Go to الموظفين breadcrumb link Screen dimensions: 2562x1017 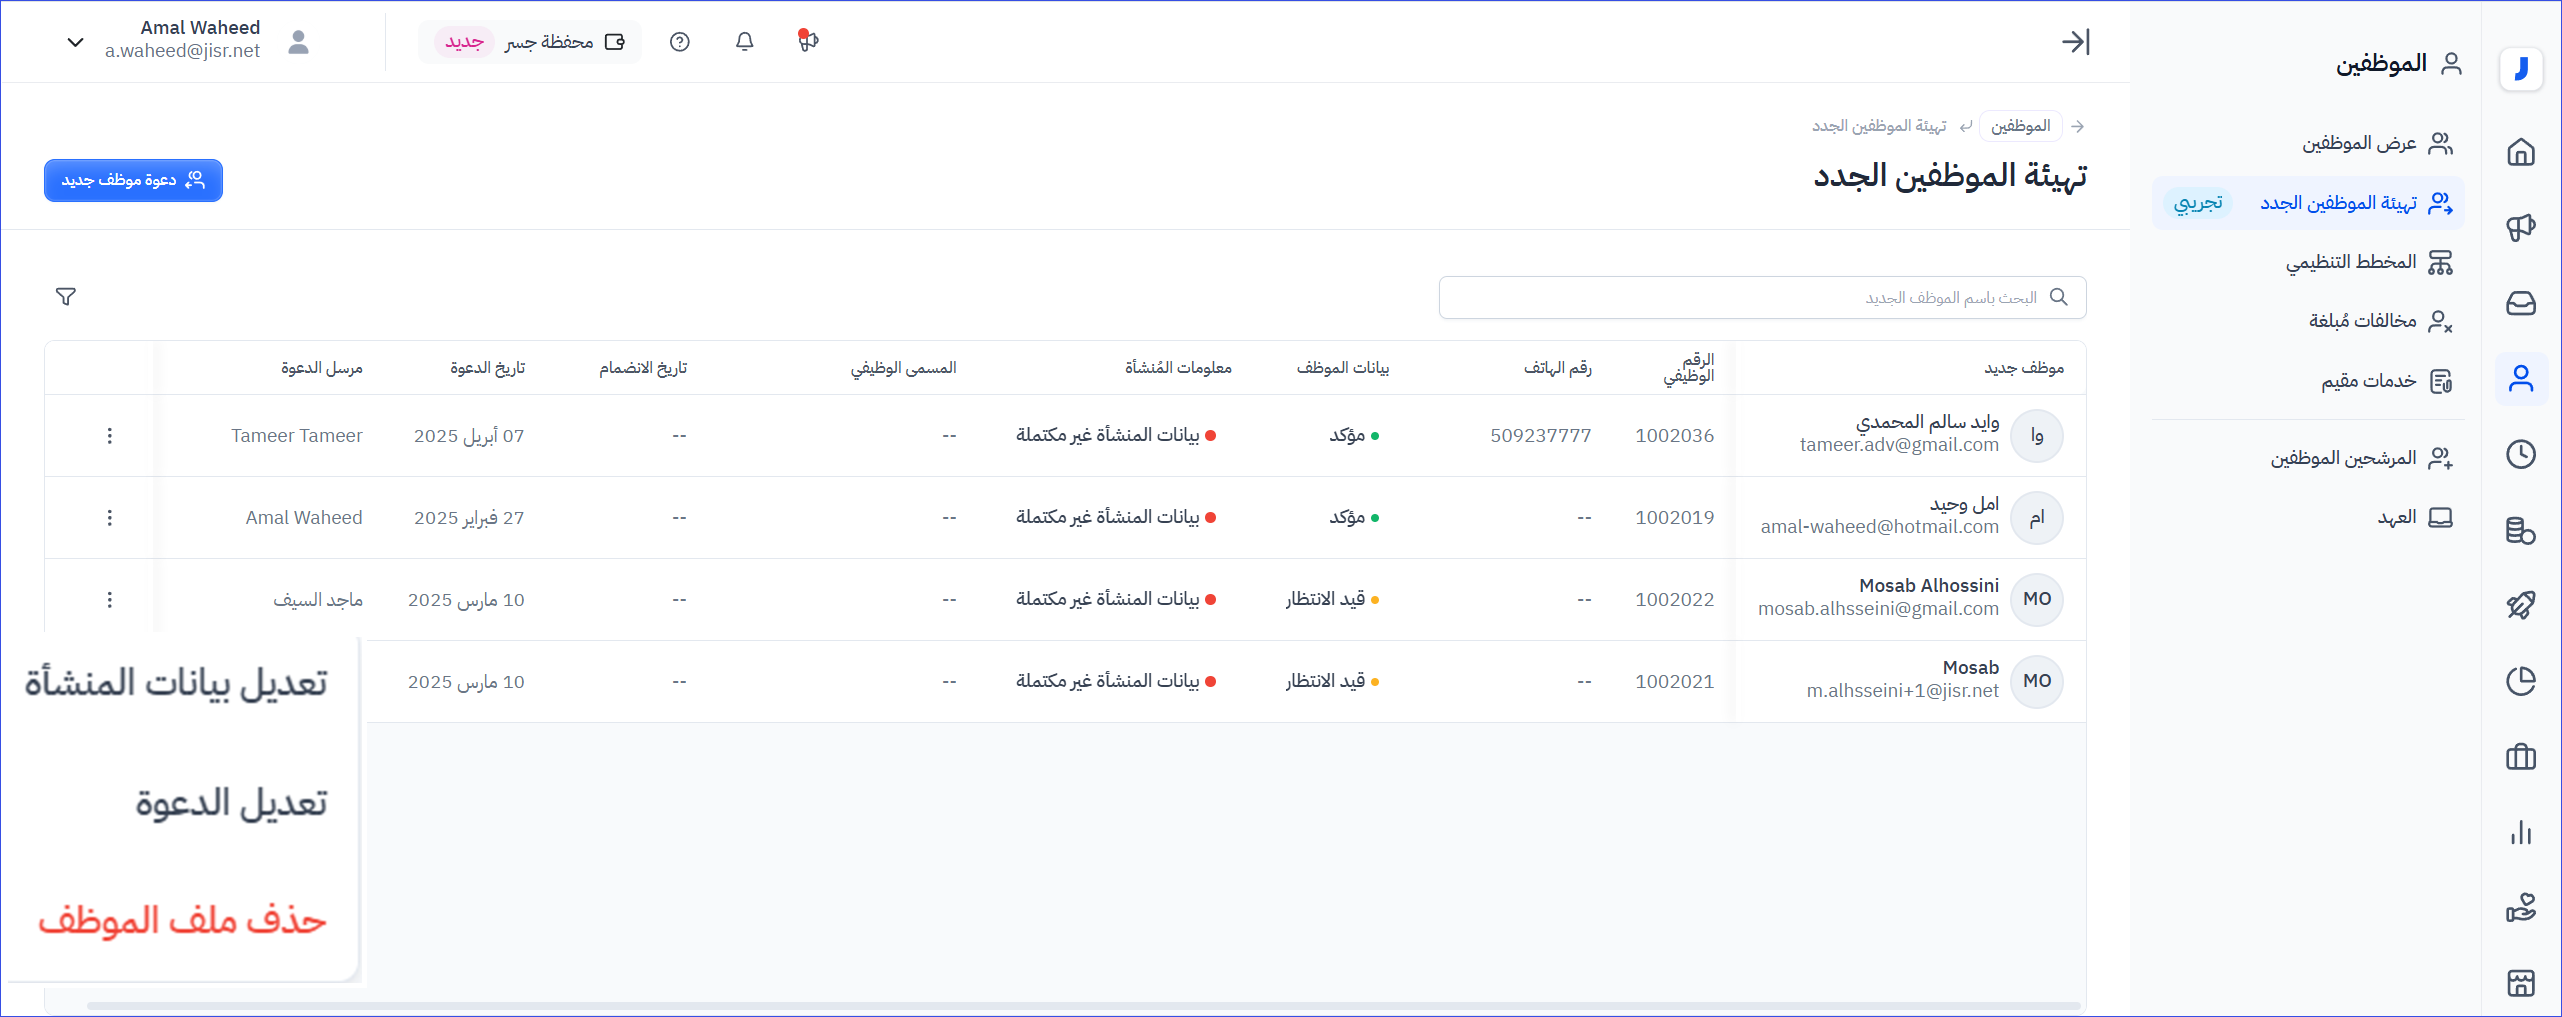2020,126
